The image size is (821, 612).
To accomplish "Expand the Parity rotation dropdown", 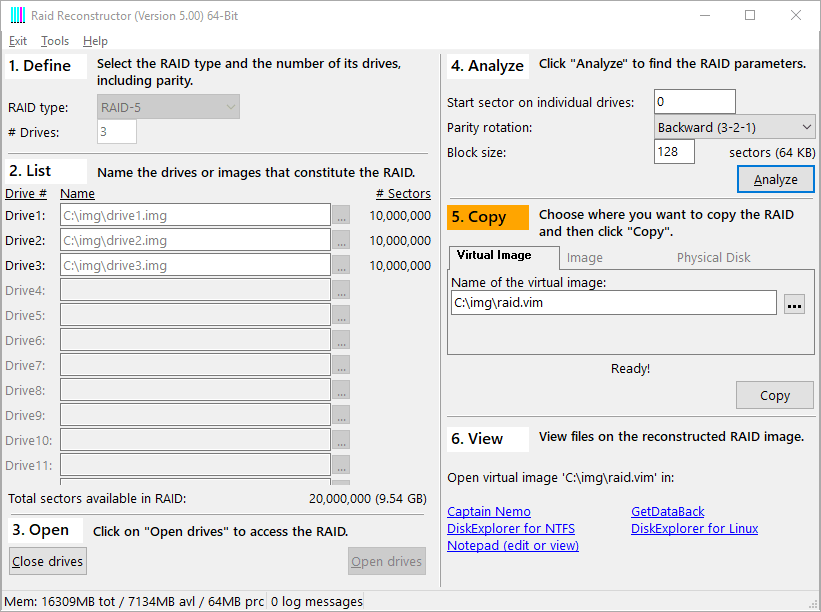I will coord(735,127).
